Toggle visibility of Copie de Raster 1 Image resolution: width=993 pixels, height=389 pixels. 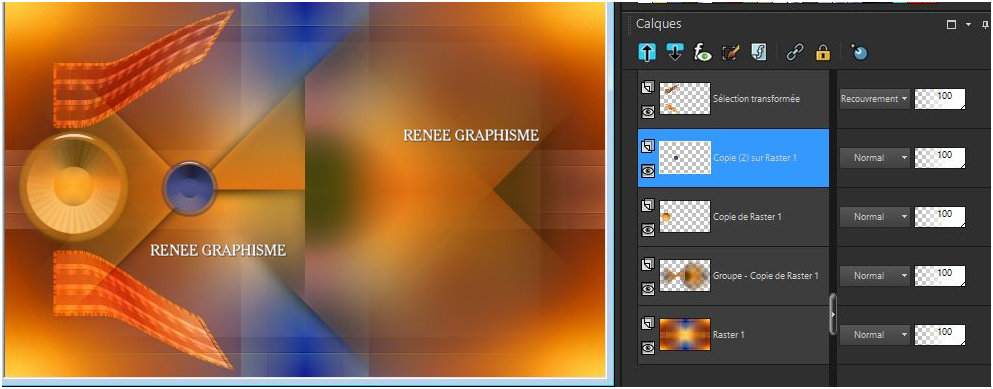(x=648, y=230)
